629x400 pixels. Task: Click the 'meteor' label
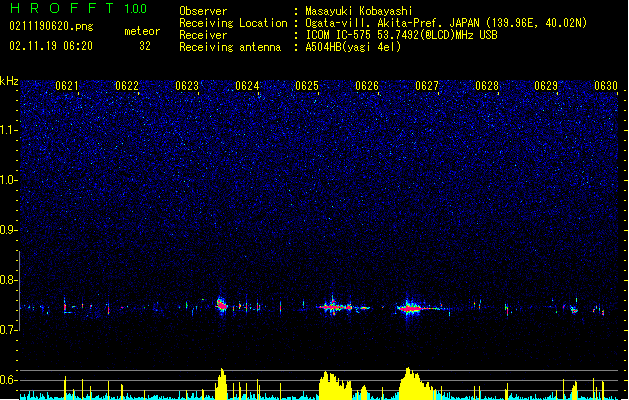tap(142, 31)
